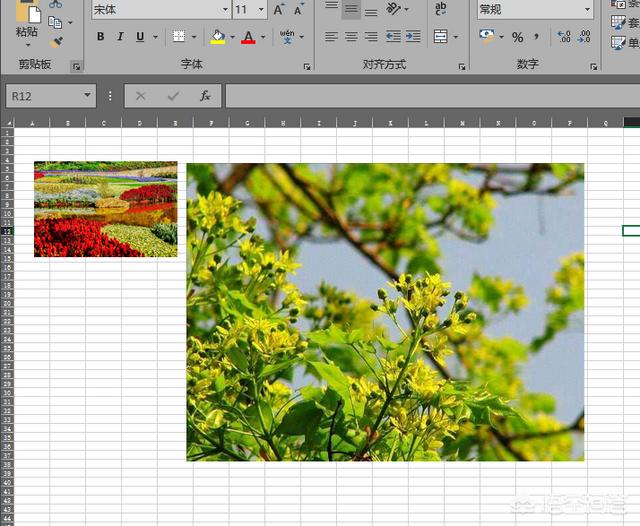Click the red font color button

(x=247, y=37)
